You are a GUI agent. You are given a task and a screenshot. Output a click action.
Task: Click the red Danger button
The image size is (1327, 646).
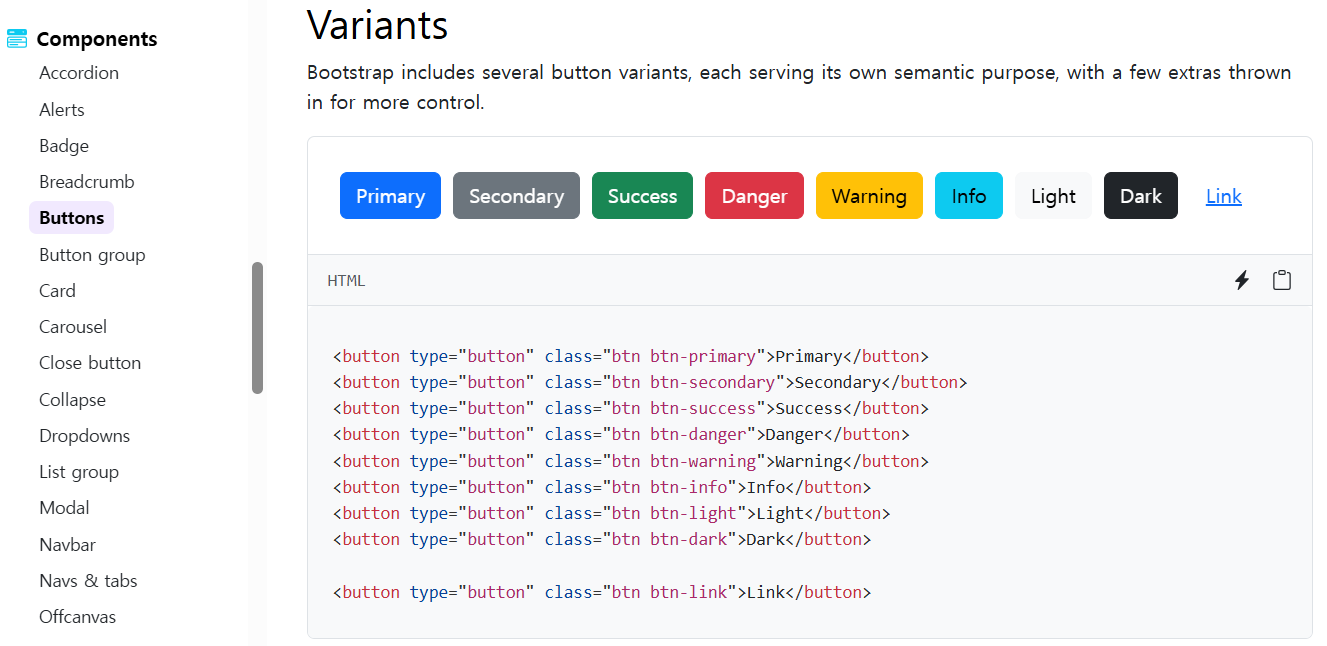click(754, 196)
